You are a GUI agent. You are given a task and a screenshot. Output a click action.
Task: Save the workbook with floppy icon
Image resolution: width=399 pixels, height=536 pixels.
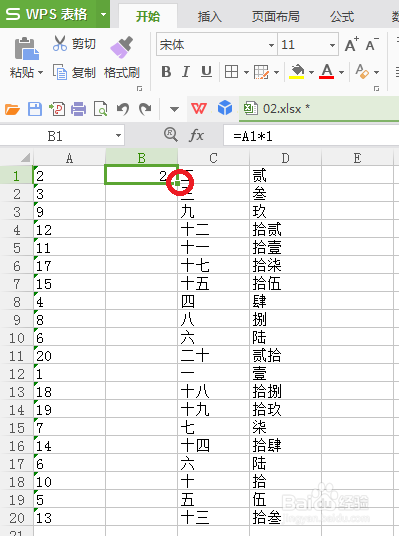[x=35, y=109]
